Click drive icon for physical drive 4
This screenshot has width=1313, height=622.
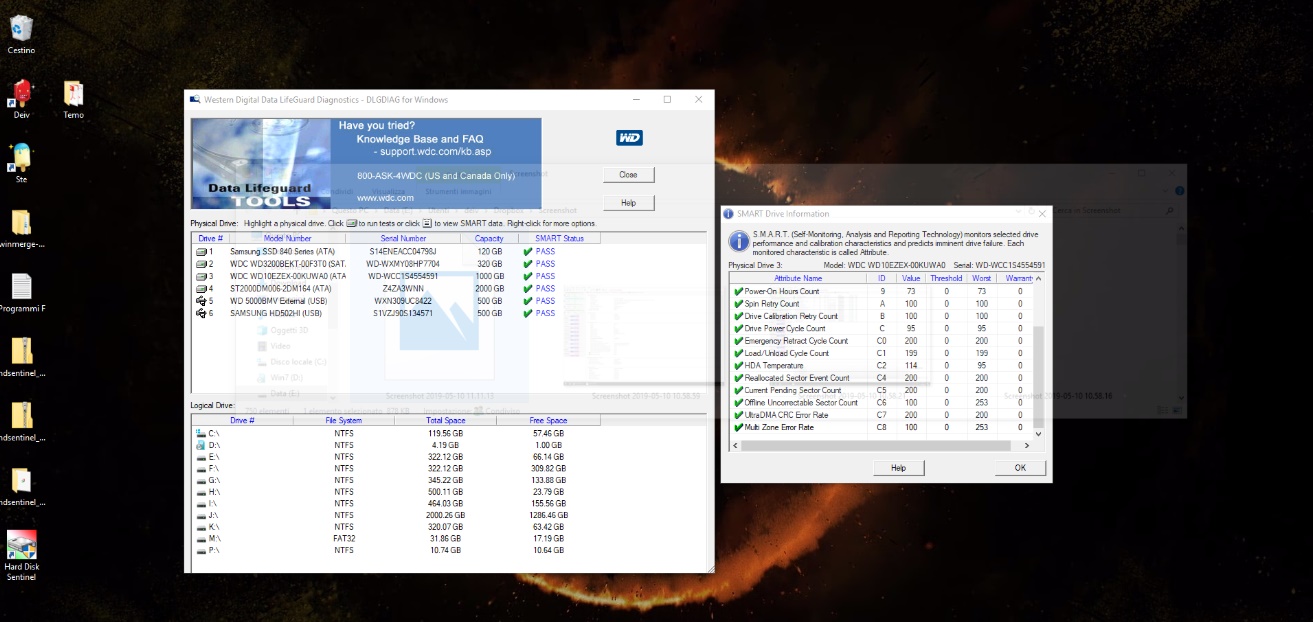(201, 288)
